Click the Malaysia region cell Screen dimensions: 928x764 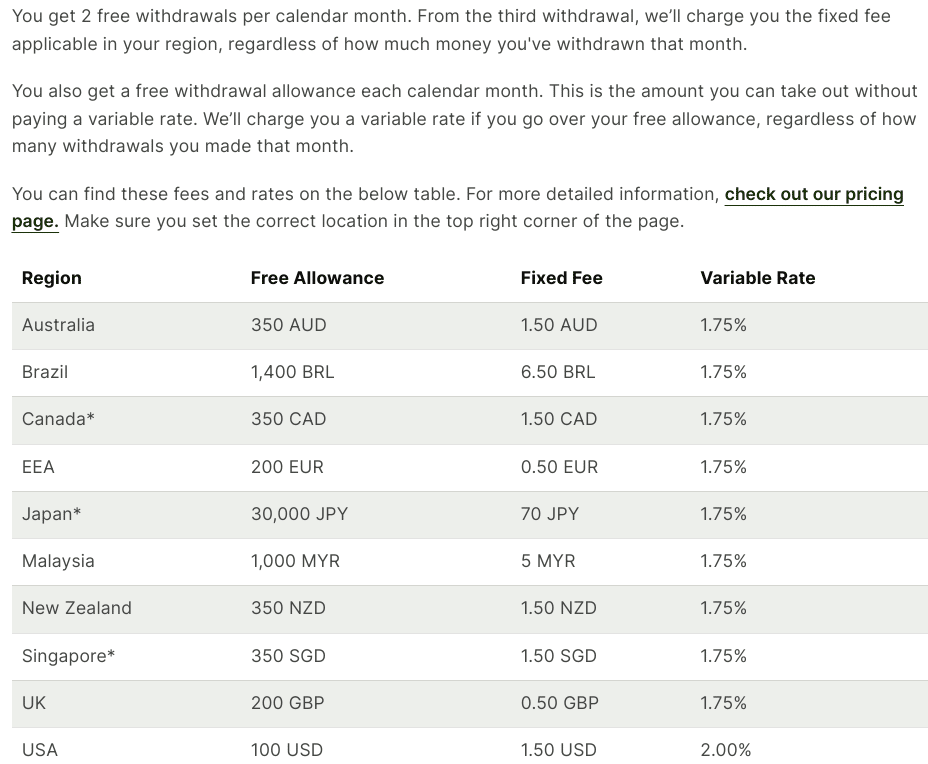(x=58, y=561)
